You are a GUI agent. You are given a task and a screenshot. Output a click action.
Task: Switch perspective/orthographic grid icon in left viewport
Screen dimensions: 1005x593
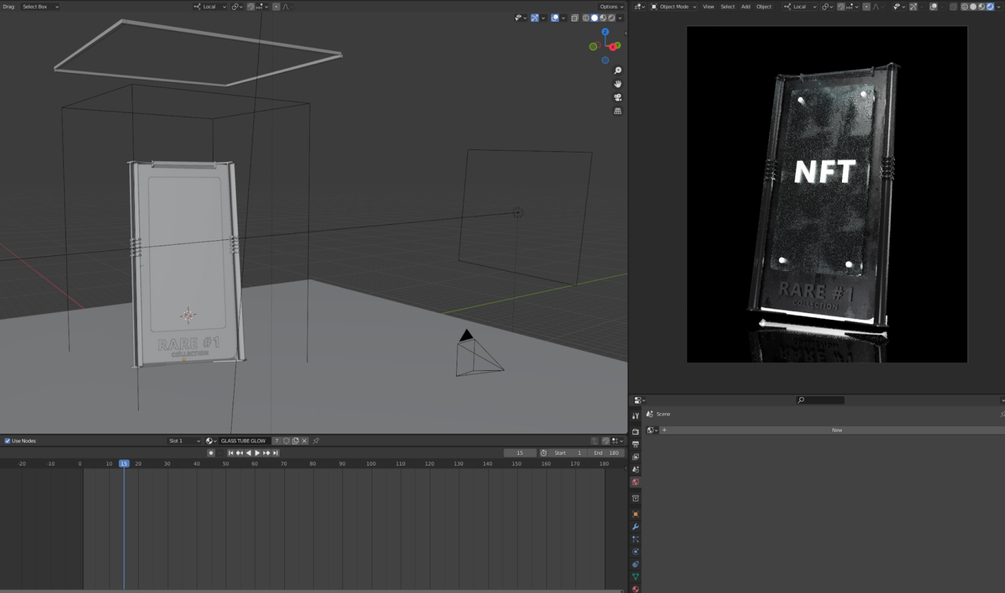click(617, 111)
